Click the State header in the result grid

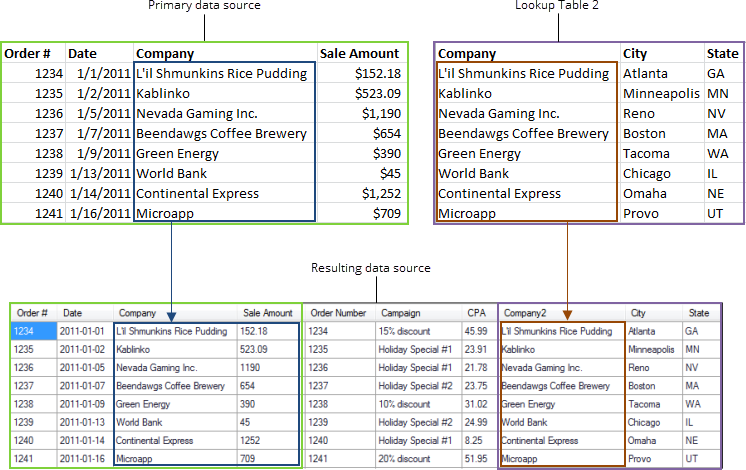[700, 313]
